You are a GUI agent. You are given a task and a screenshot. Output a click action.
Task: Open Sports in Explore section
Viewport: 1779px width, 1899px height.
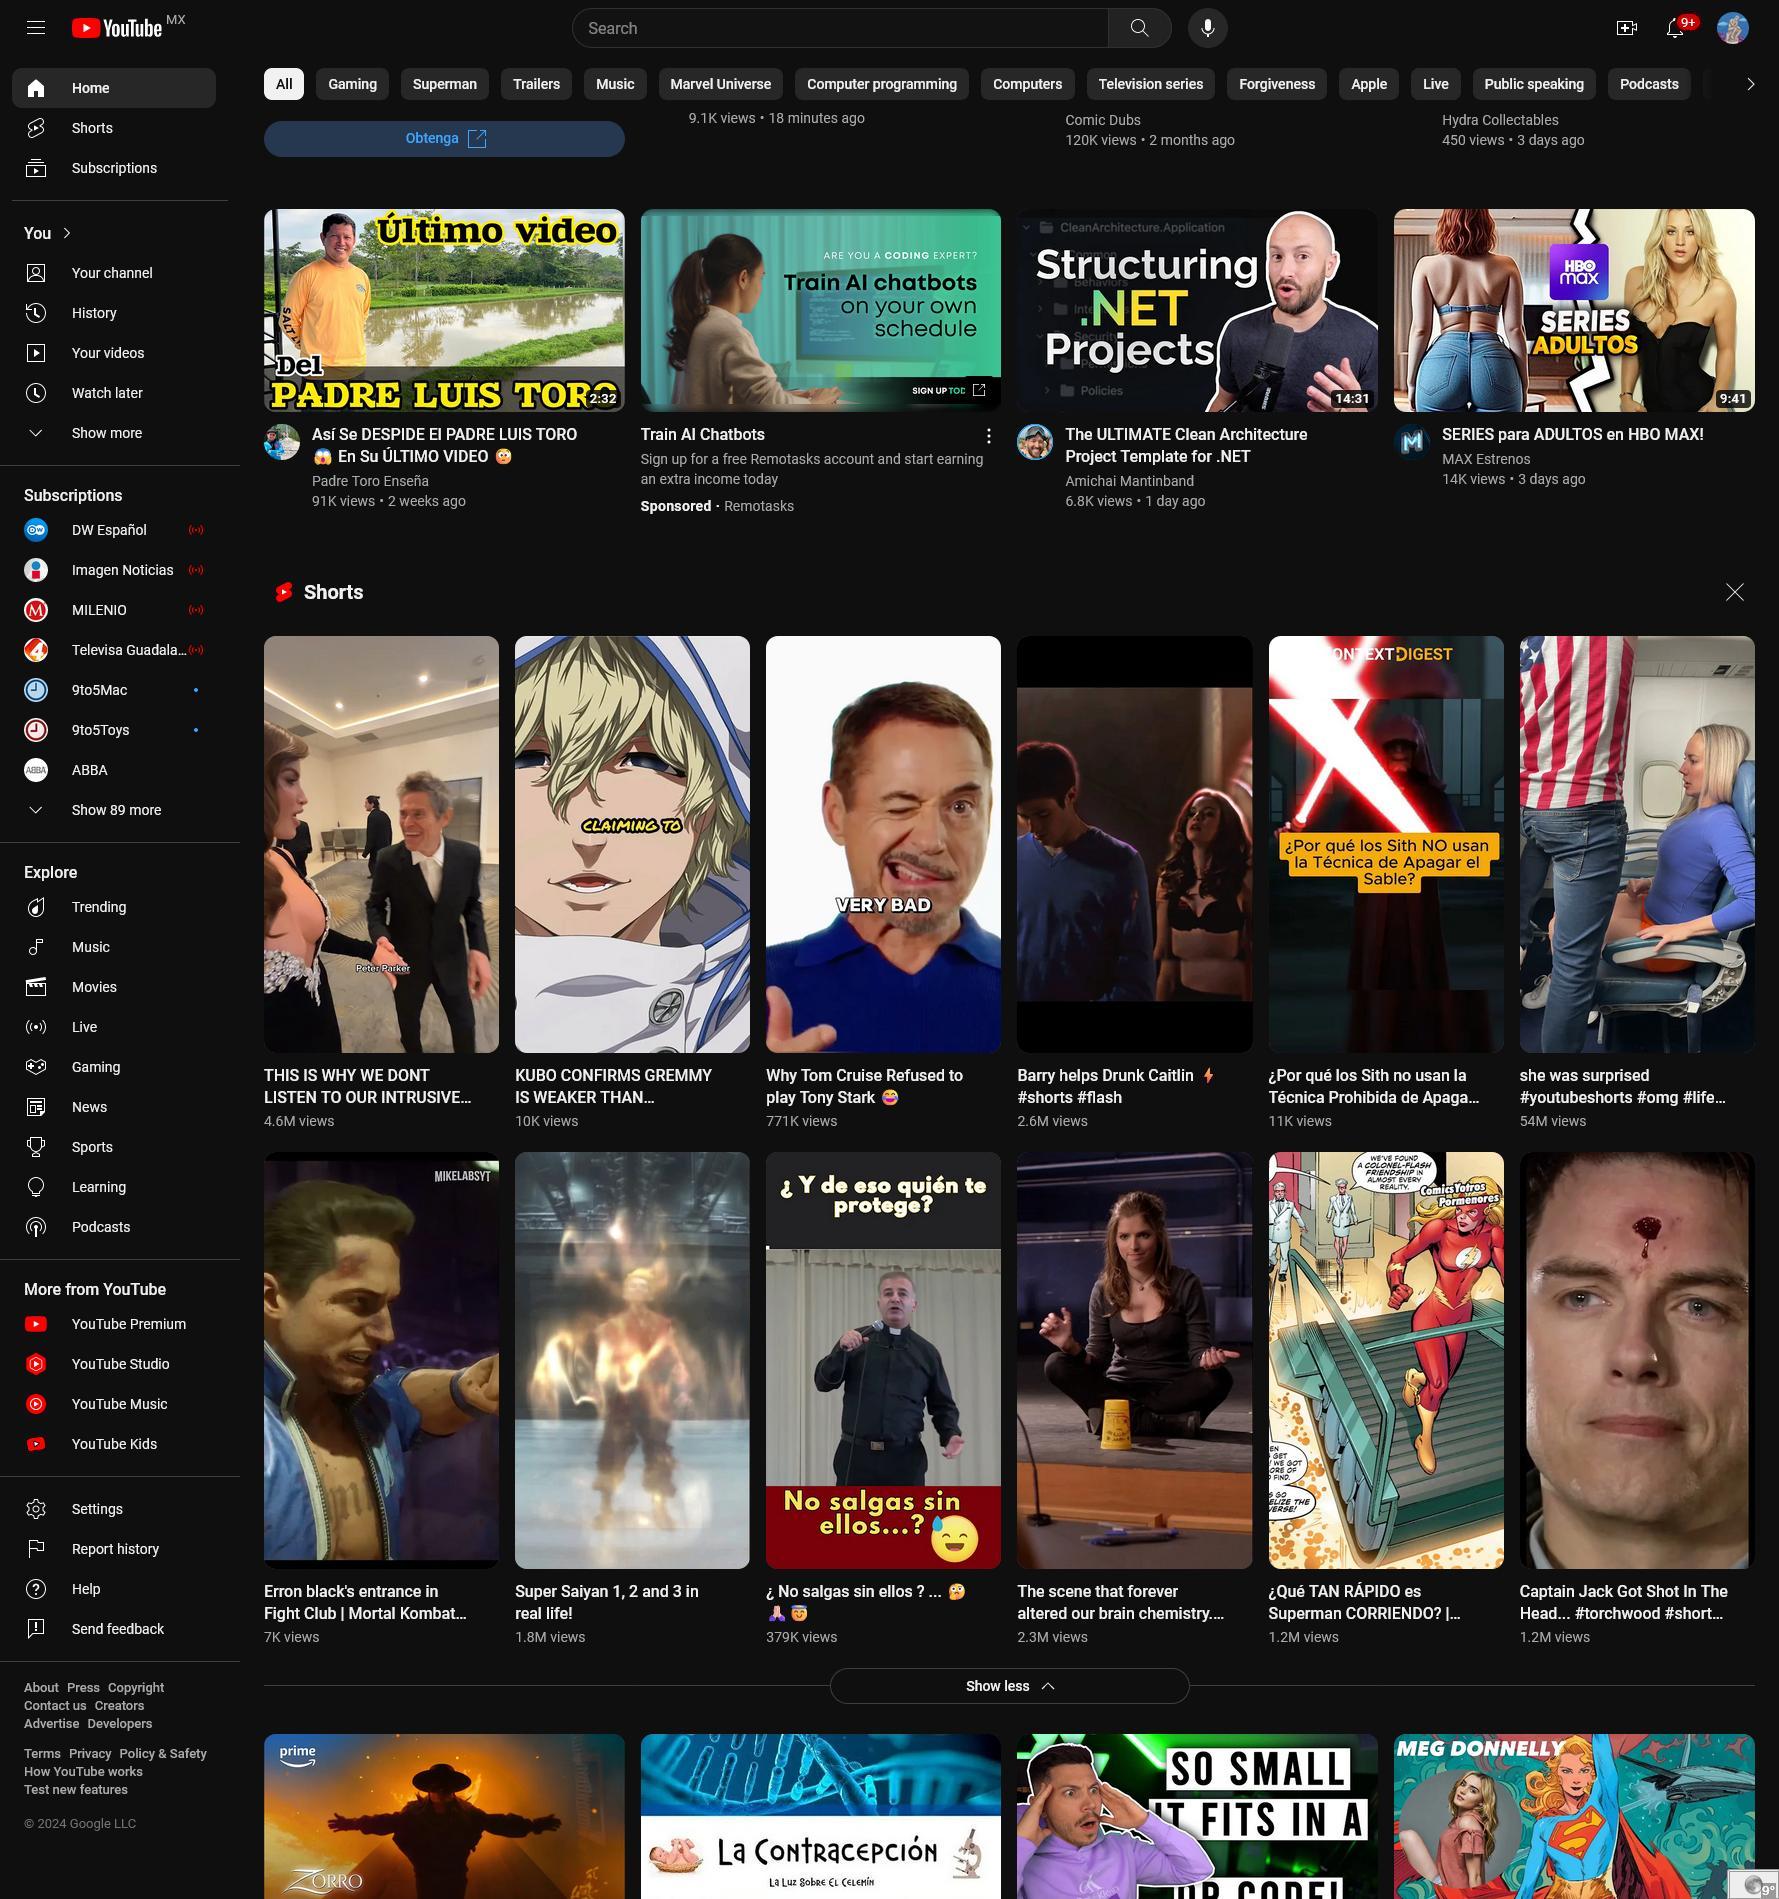click(114, 1147)
